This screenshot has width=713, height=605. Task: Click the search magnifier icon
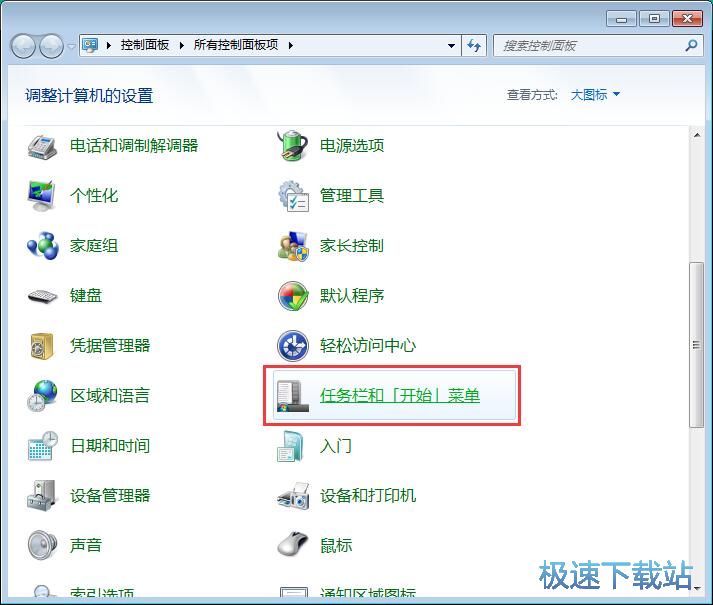[x=691, y=45]
